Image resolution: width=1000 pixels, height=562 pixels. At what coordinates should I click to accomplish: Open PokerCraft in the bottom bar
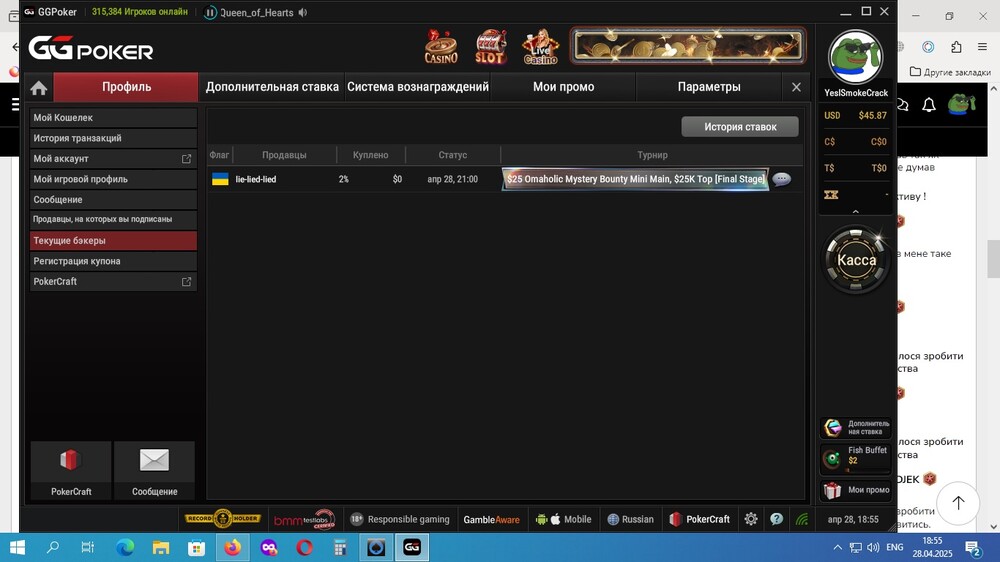coord(699,519)
